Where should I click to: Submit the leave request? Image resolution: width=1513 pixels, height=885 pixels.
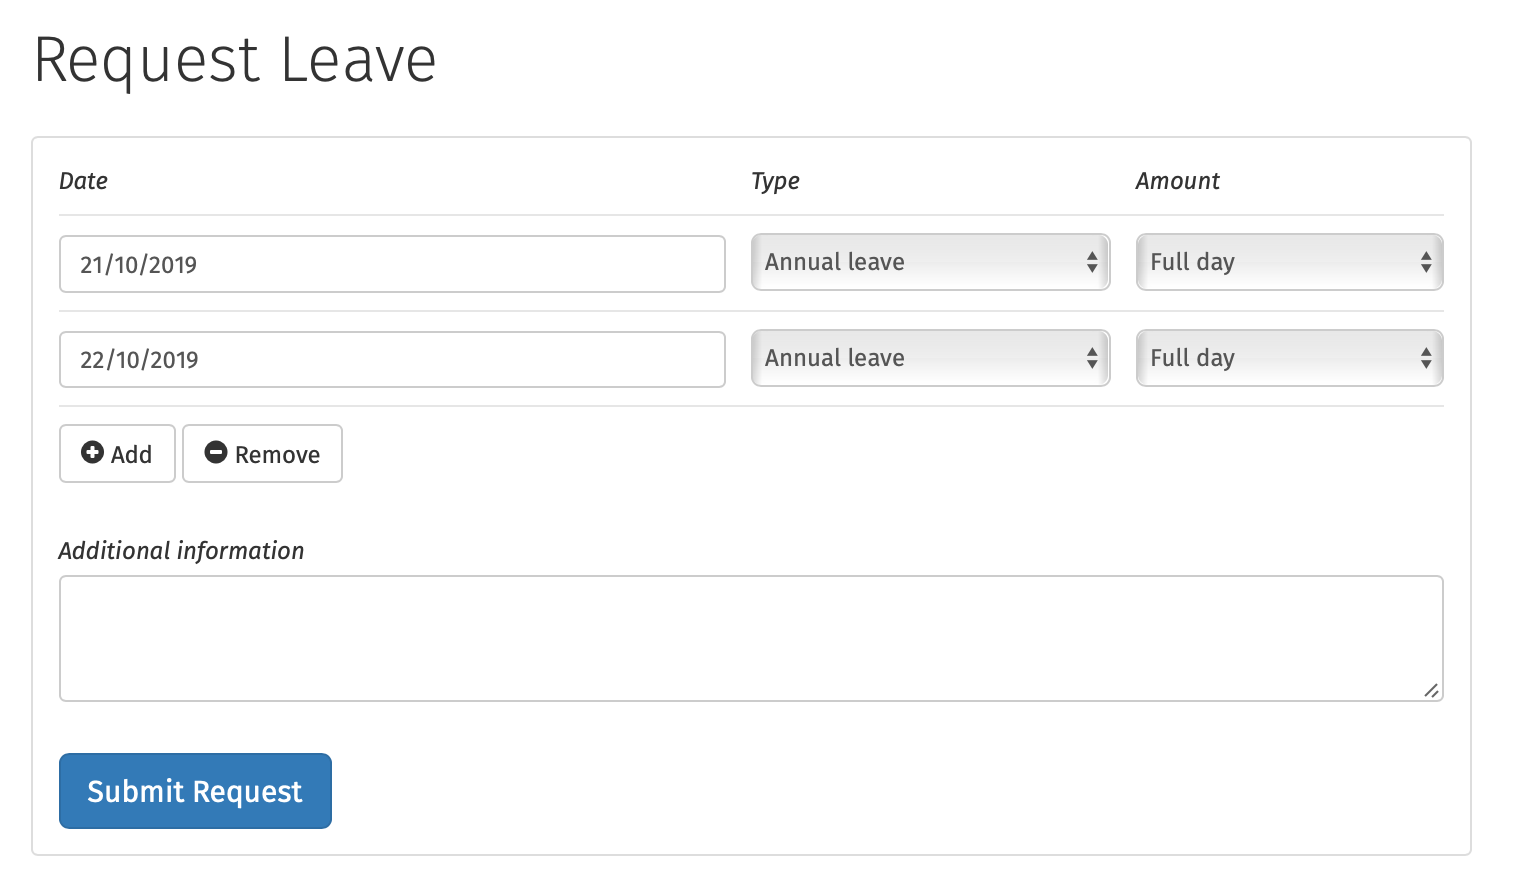(x=195, y=791)
